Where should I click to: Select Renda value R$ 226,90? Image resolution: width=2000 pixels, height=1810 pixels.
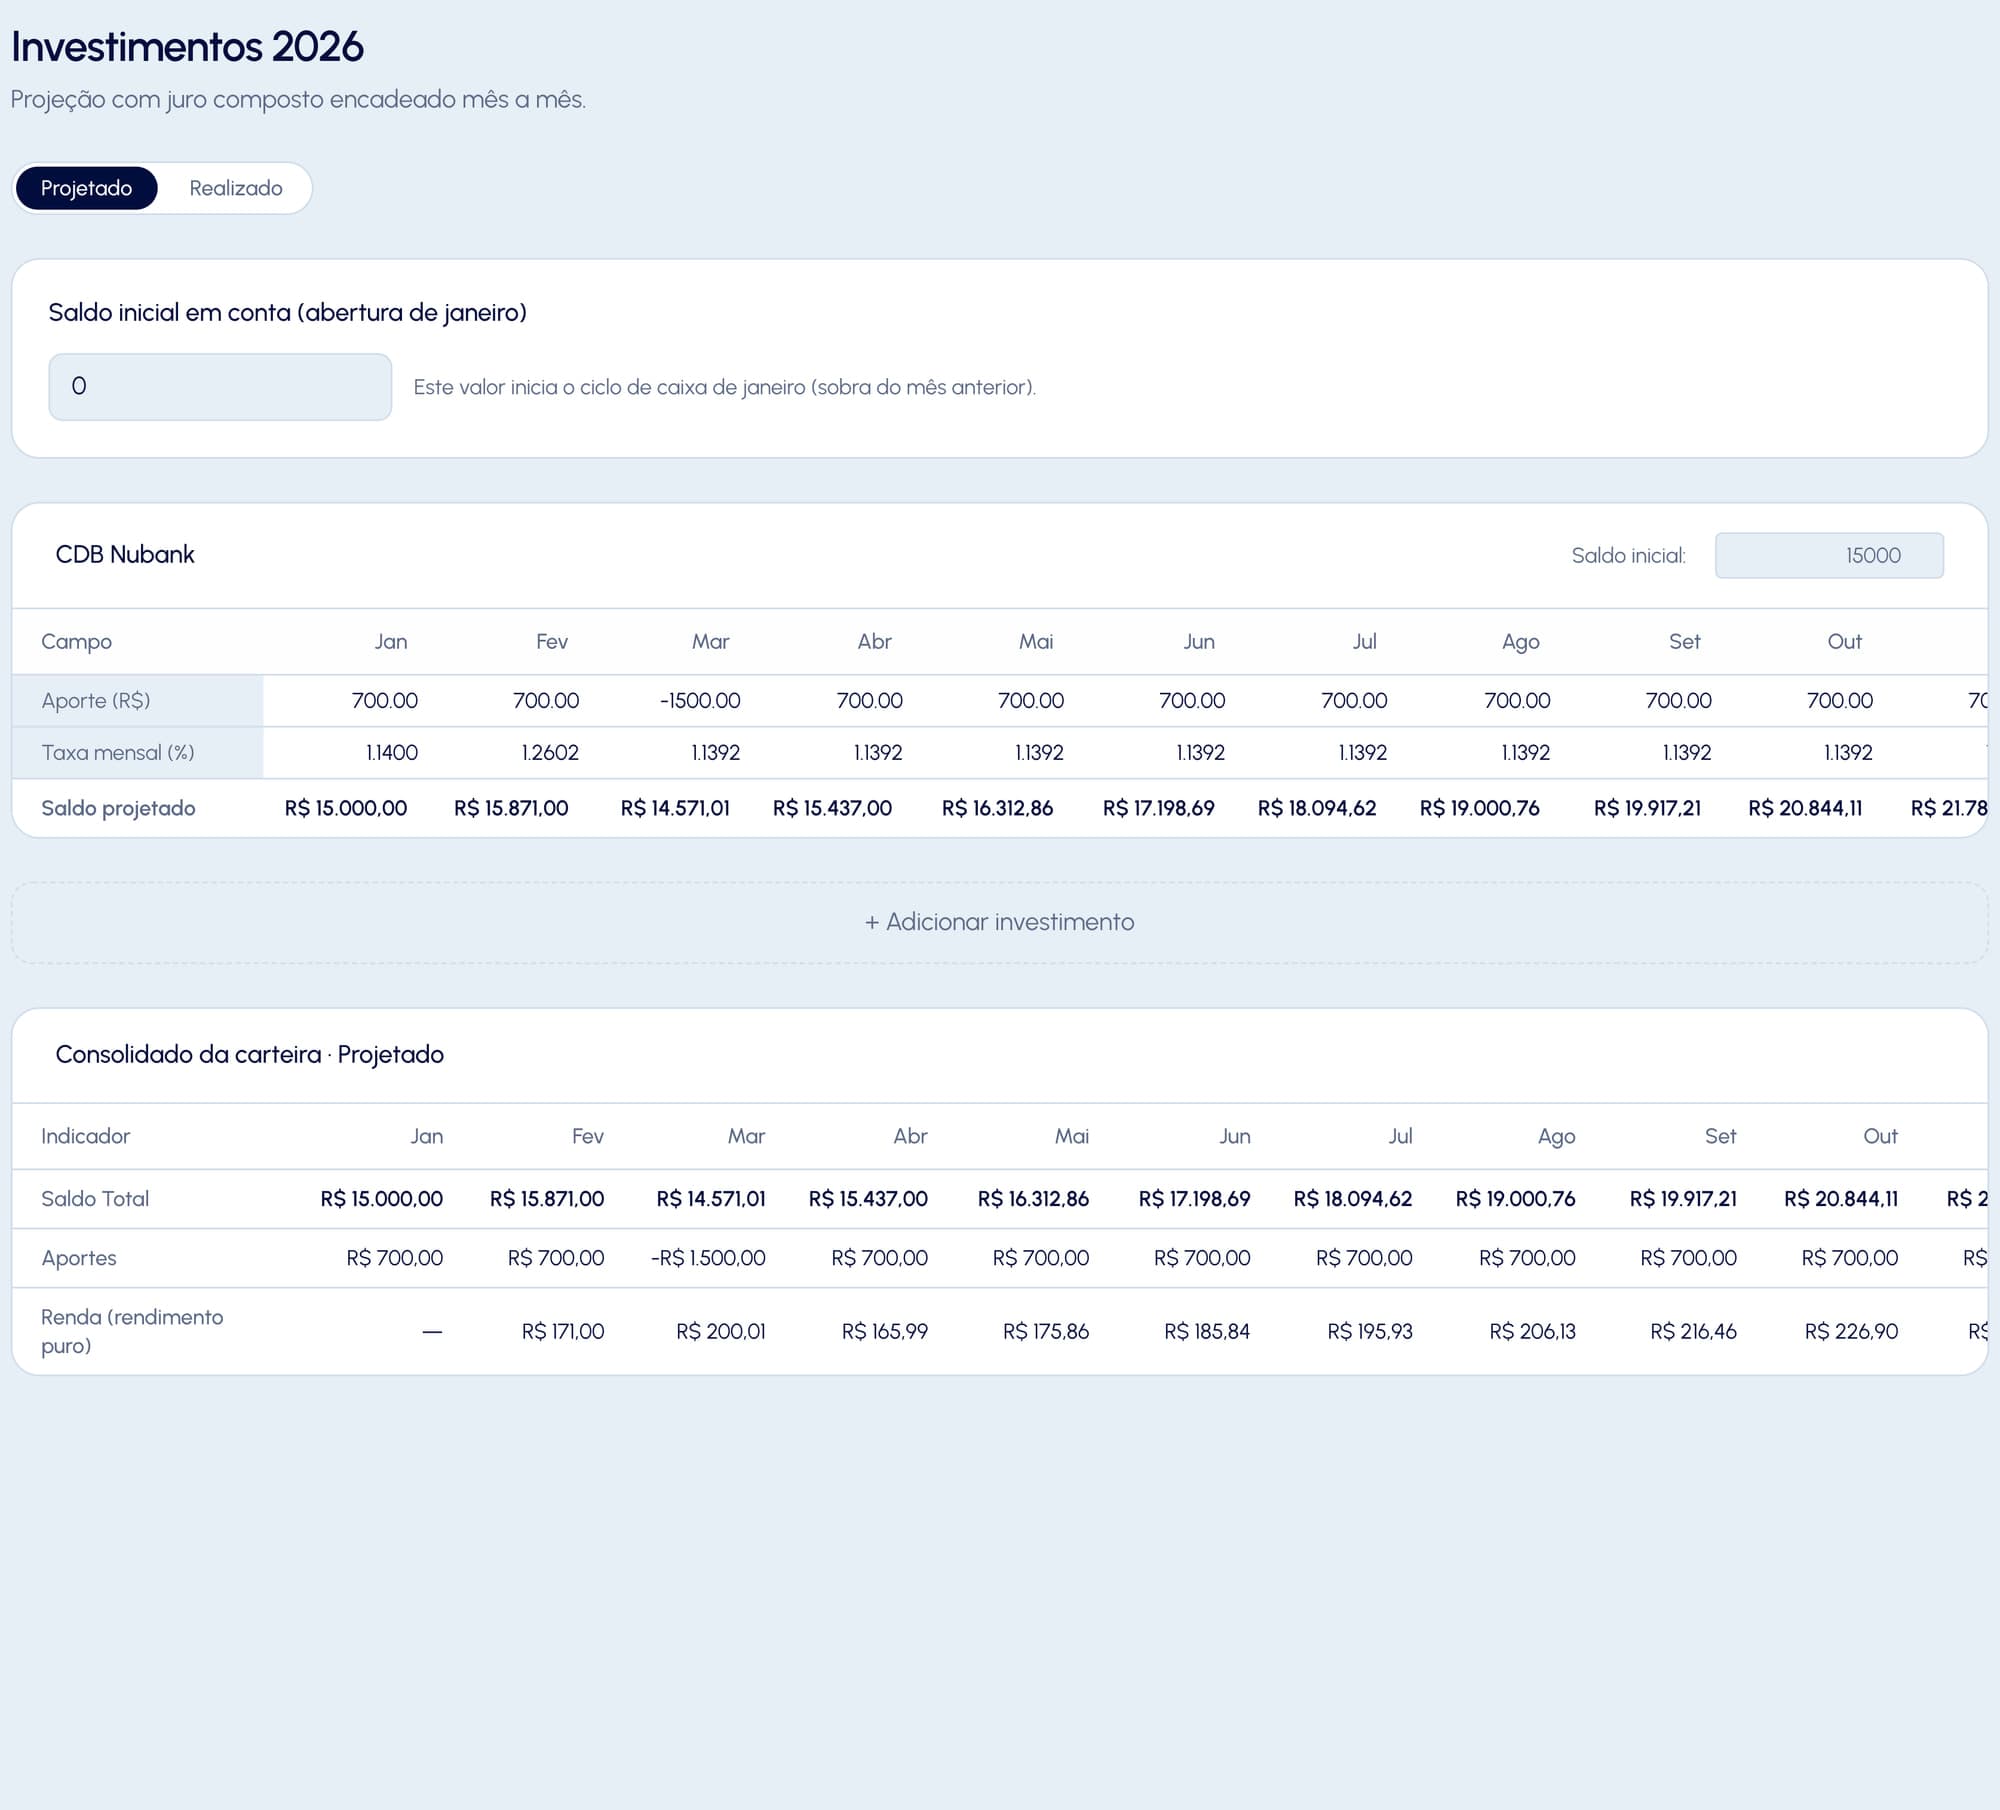(x=1851, y=1331)
